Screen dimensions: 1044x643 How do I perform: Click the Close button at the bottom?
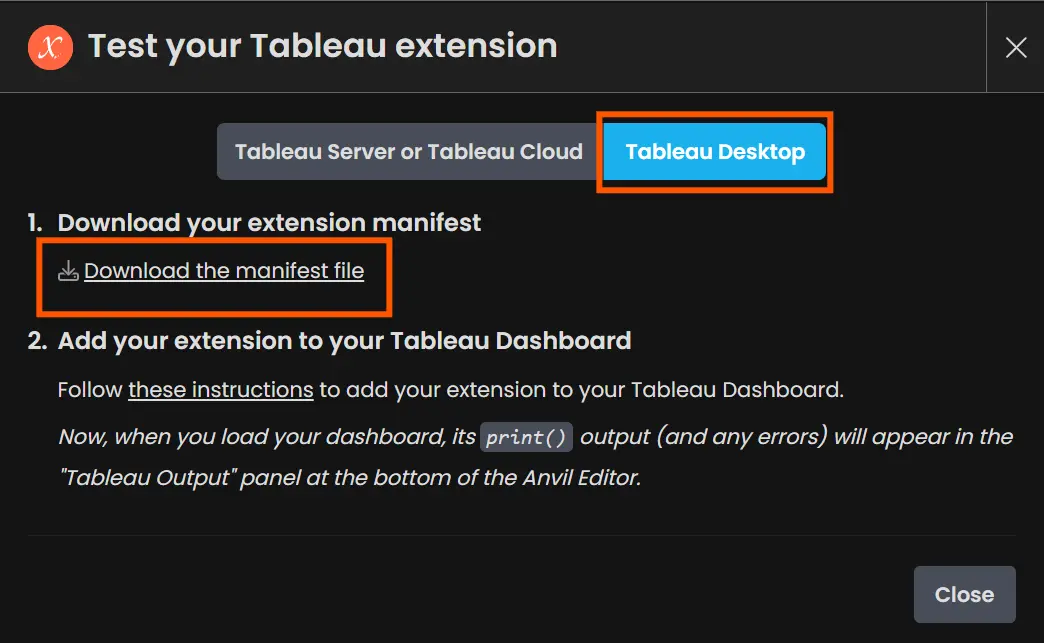coord(964,594)
